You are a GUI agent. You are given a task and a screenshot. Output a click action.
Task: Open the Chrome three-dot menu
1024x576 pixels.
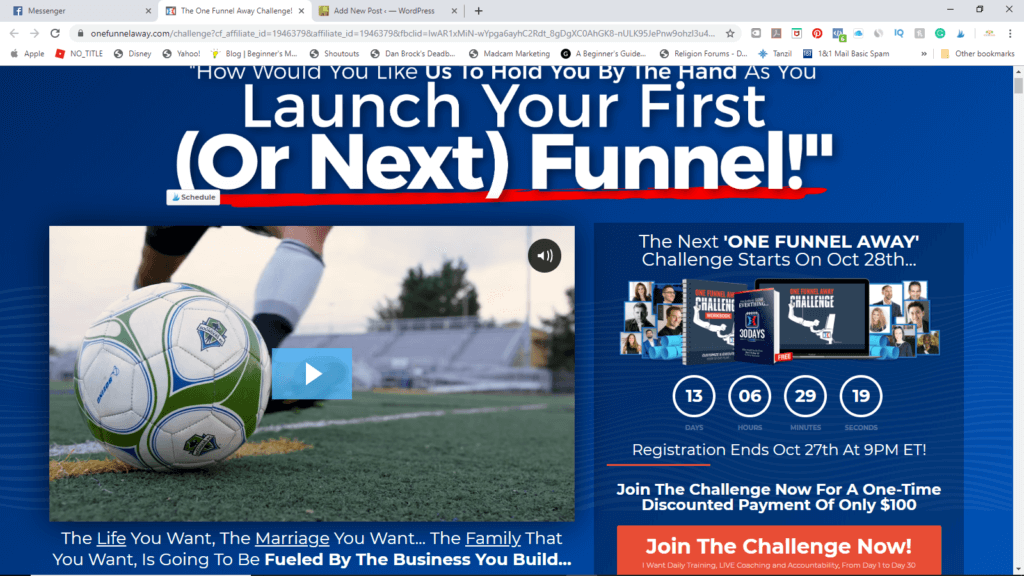tap(1010, 33)
